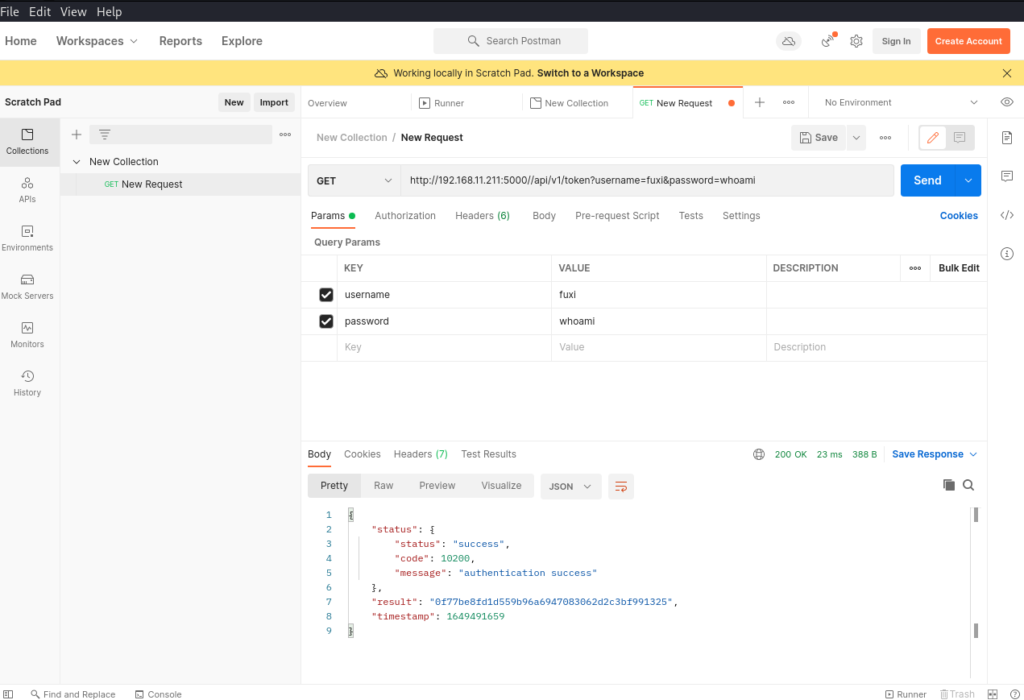Open the No Environment dropdown
This screenshot has width=1024, height=700.
tap(901, 103)
